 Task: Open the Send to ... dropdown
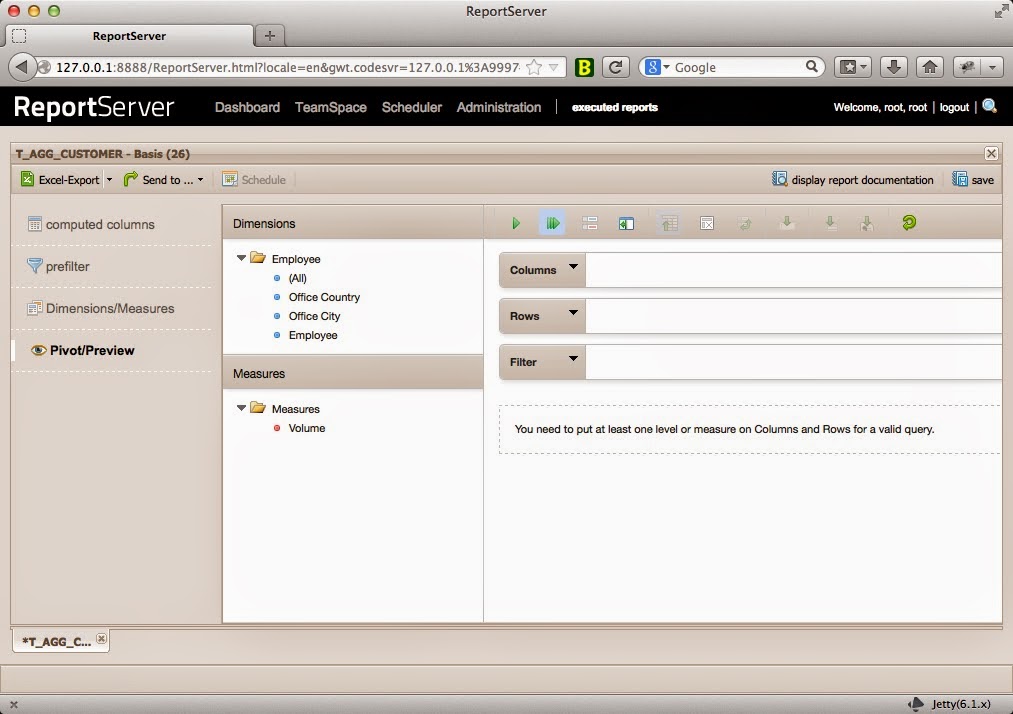point(163,180)
